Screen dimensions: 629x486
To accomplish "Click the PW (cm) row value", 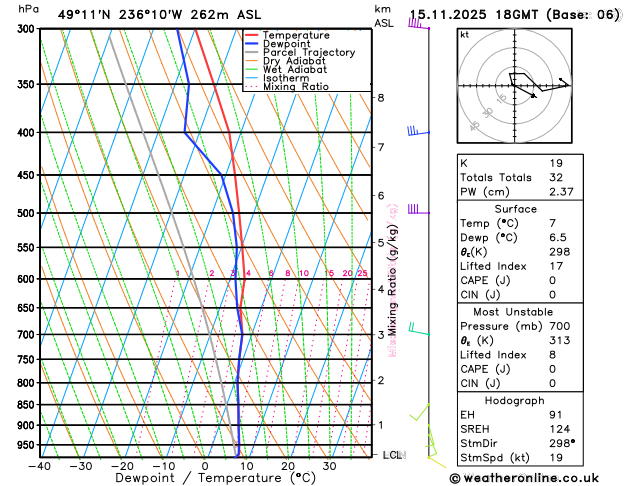I will tap(561, 192).
